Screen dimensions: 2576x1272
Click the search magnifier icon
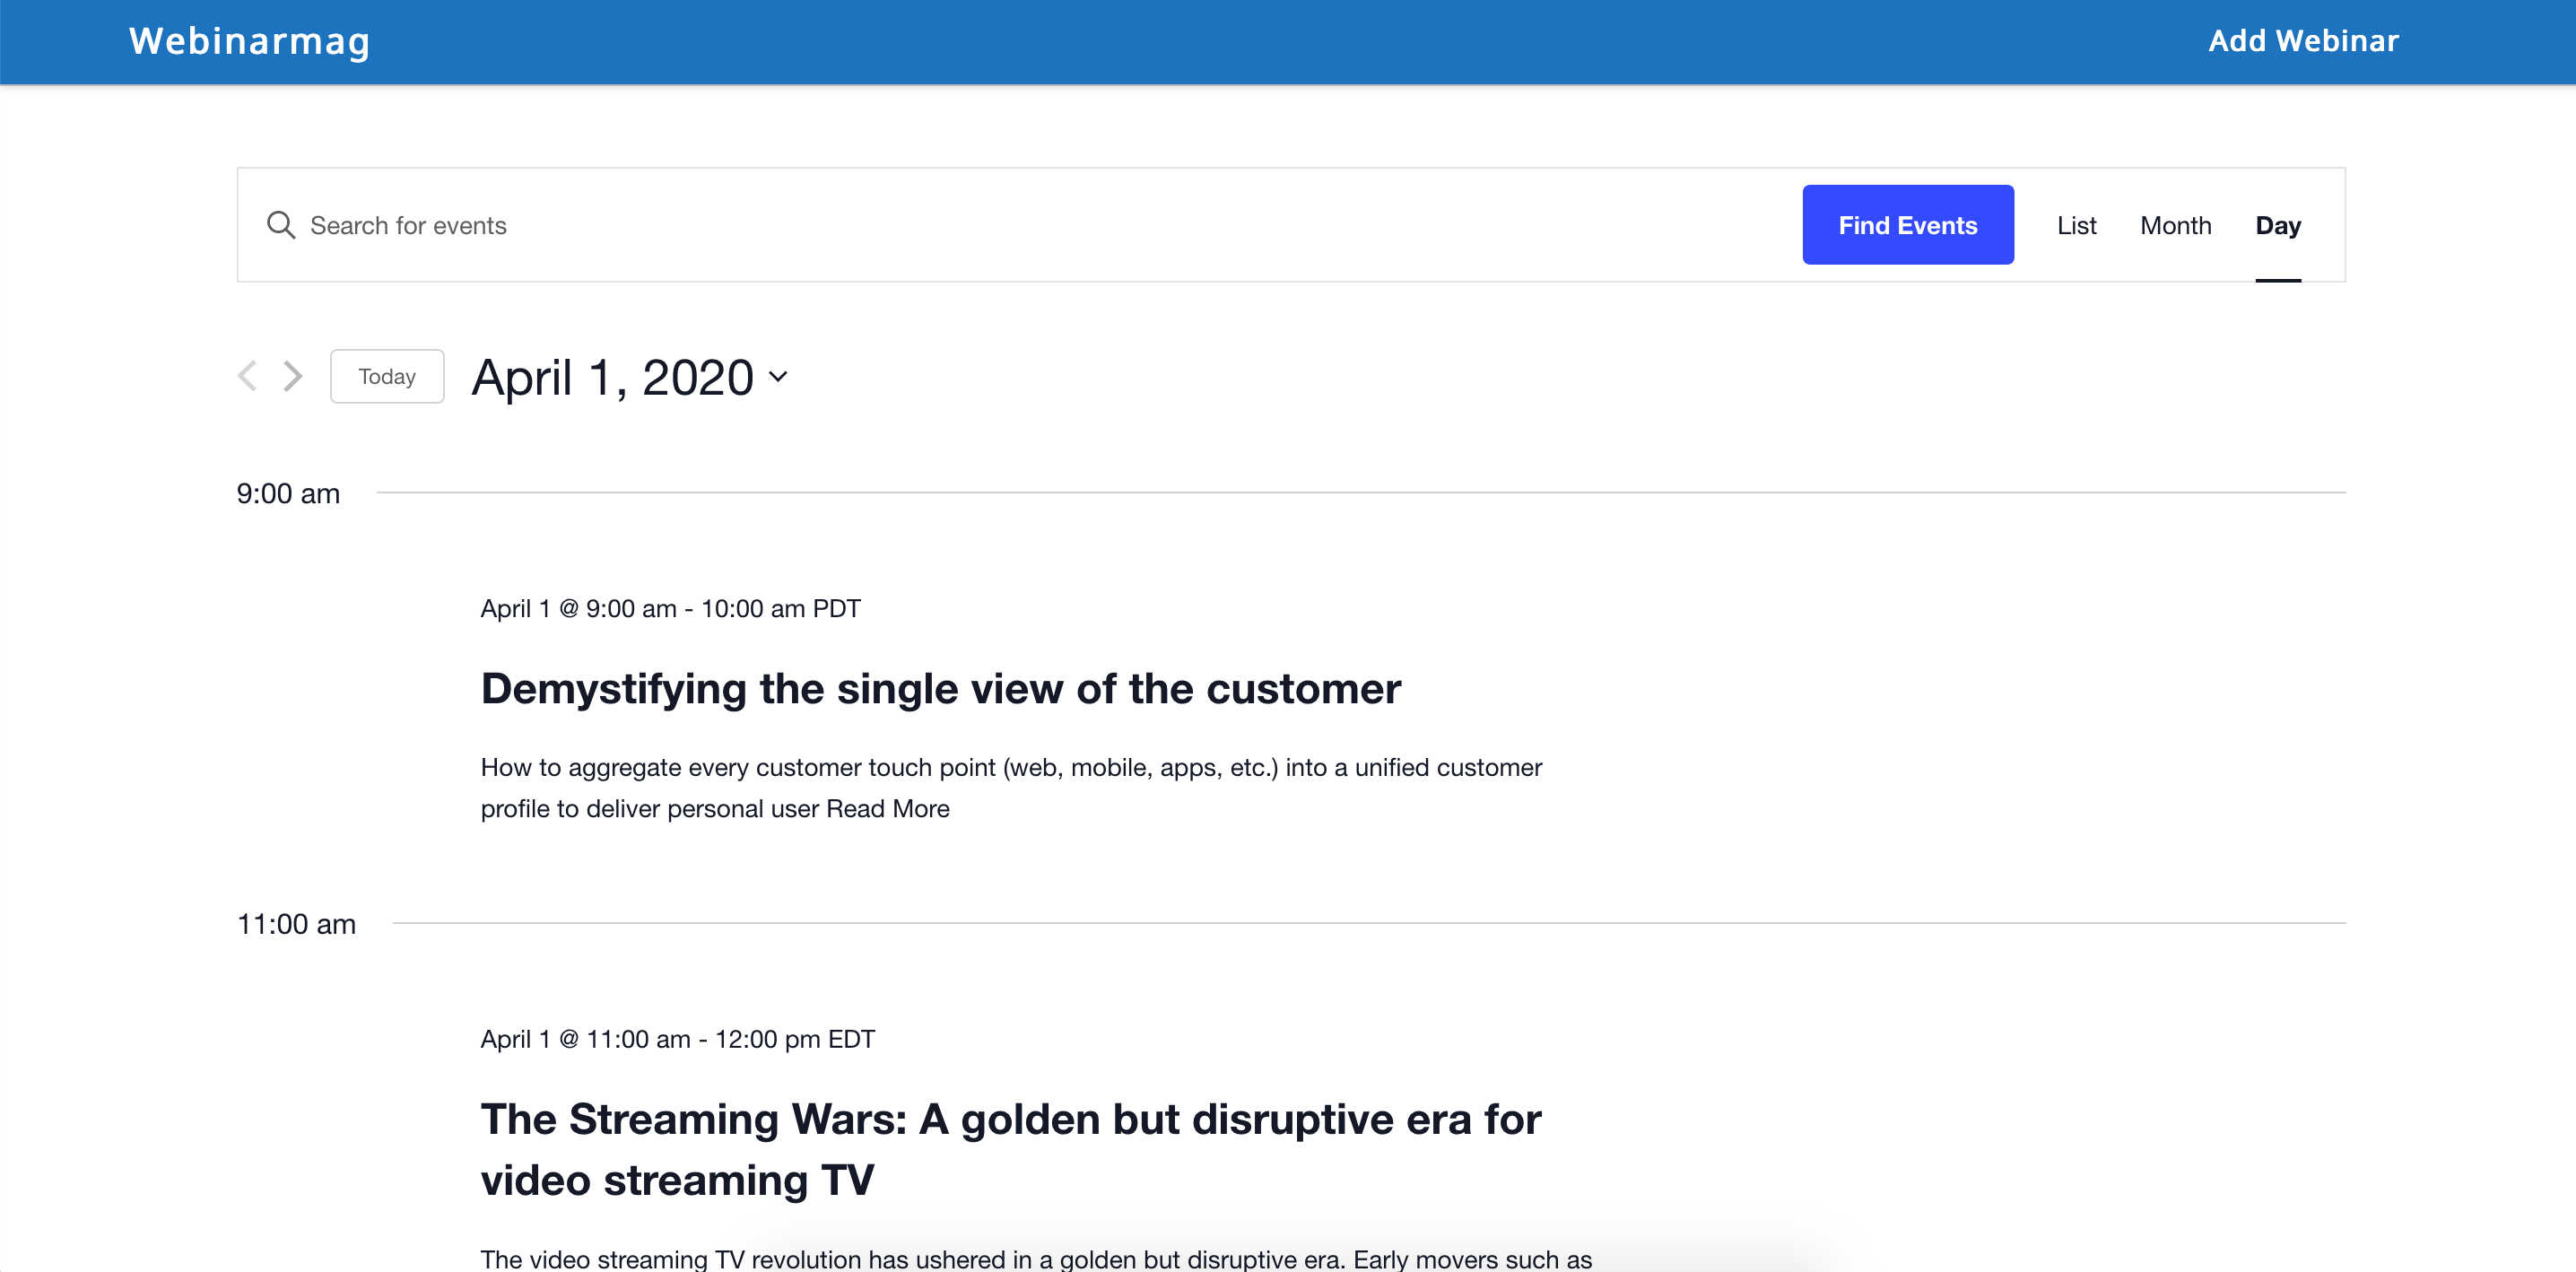click(281, 225)
